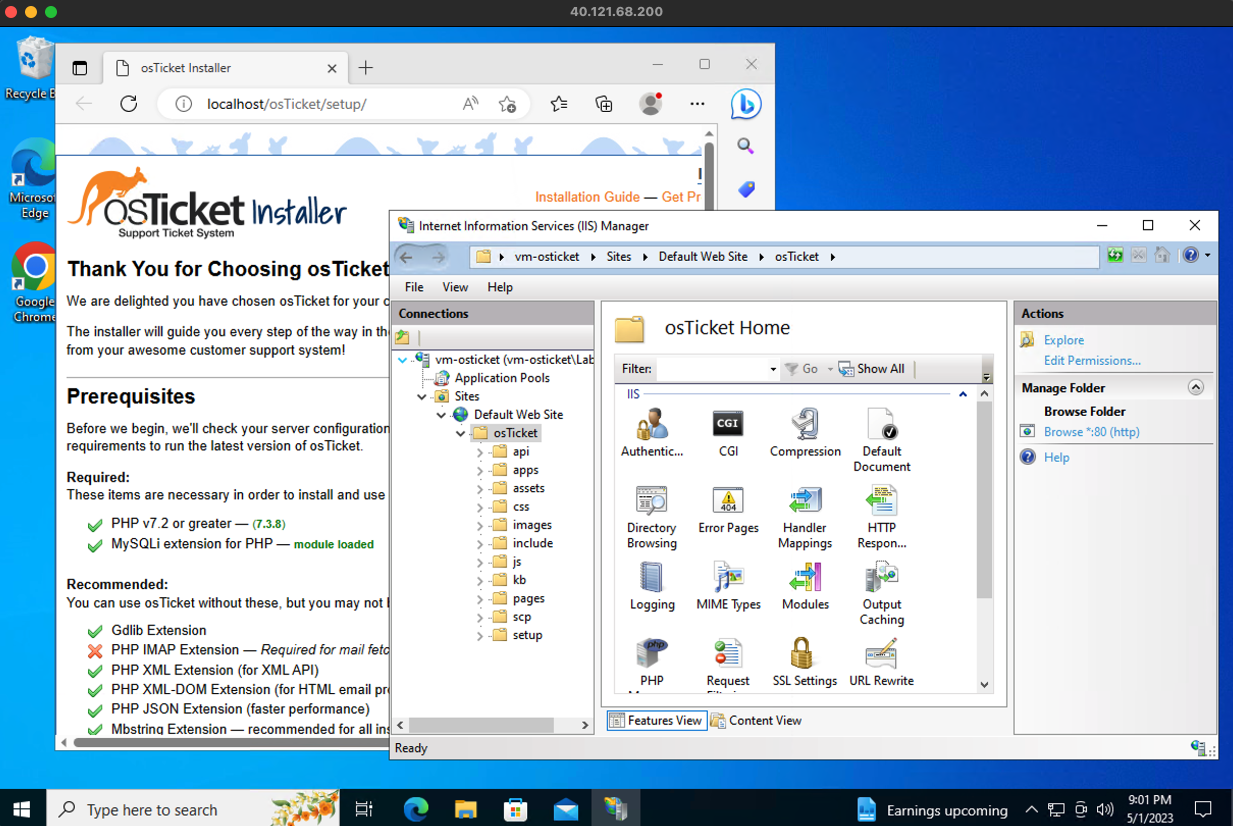
Task: Click the Windows taskbar search box
Action: (194, 809)
